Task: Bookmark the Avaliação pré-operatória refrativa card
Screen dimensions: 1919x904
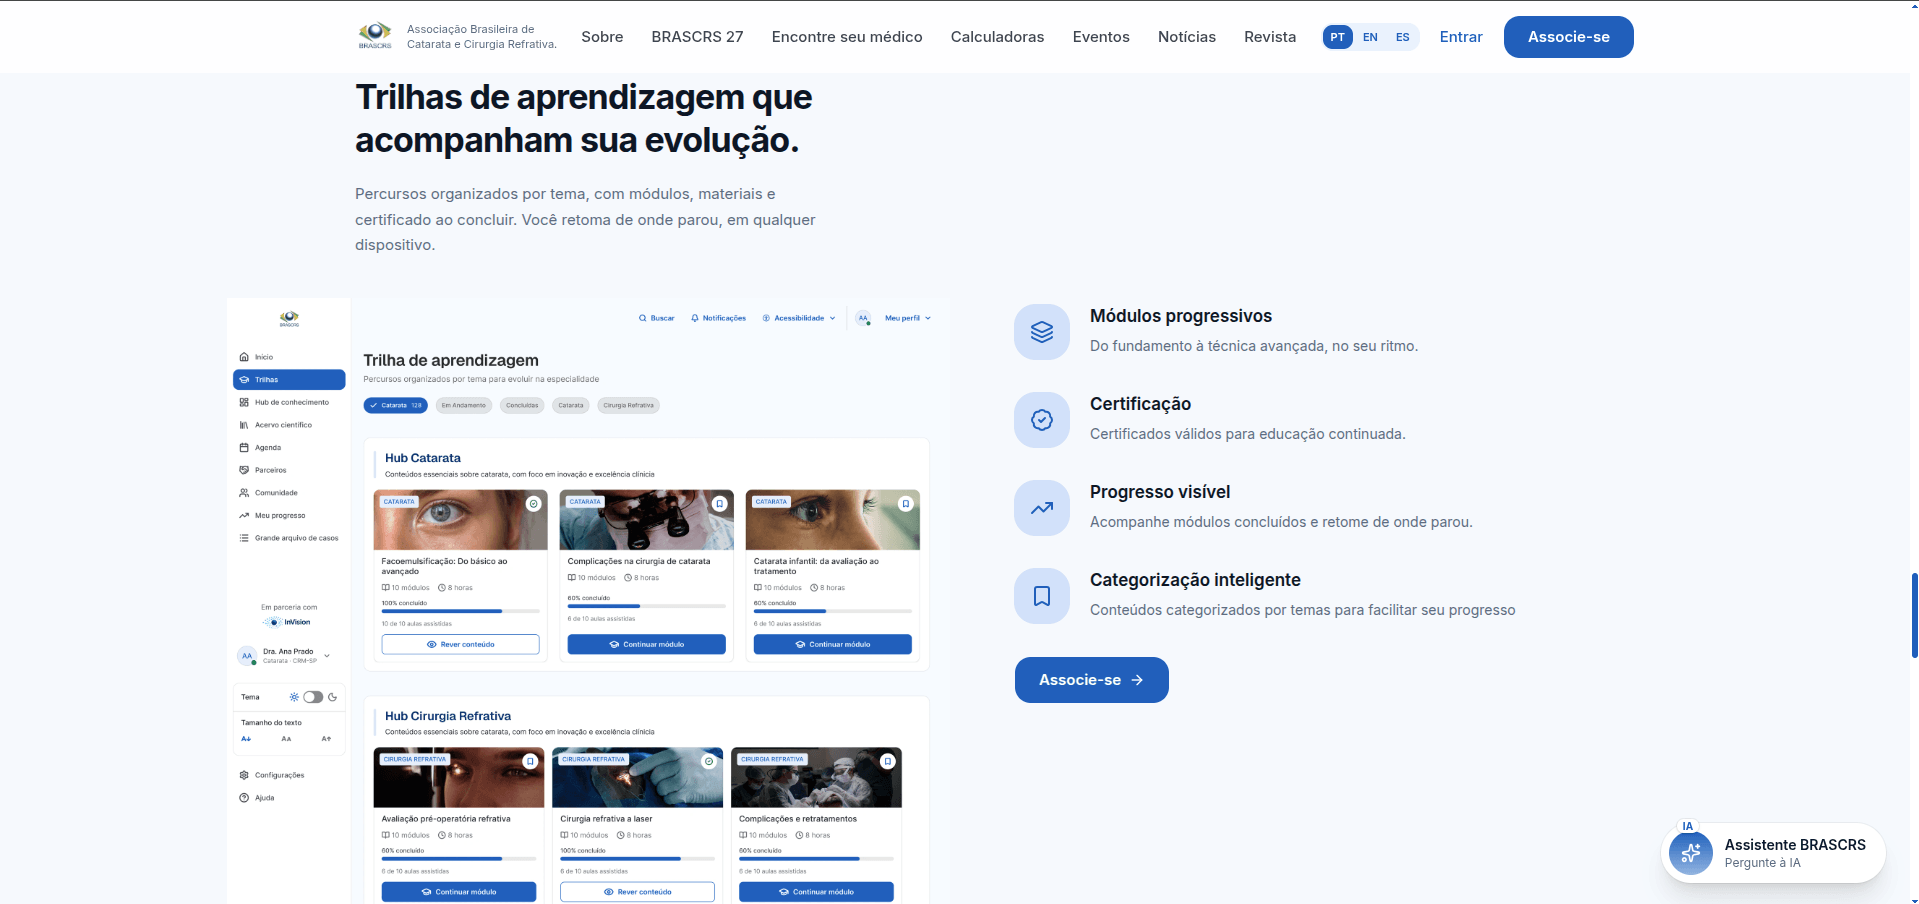Action: point(530,761)
